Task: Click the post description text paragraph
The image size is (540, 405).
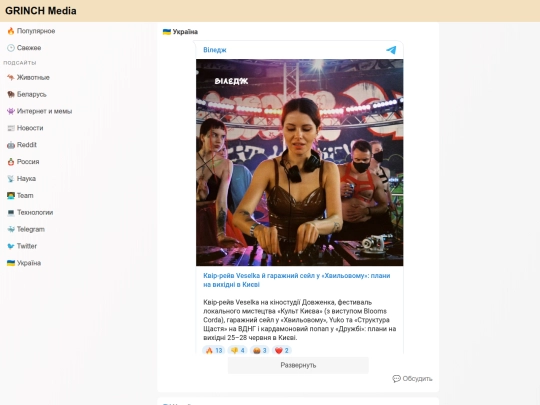Action: [x=300, y=320]
